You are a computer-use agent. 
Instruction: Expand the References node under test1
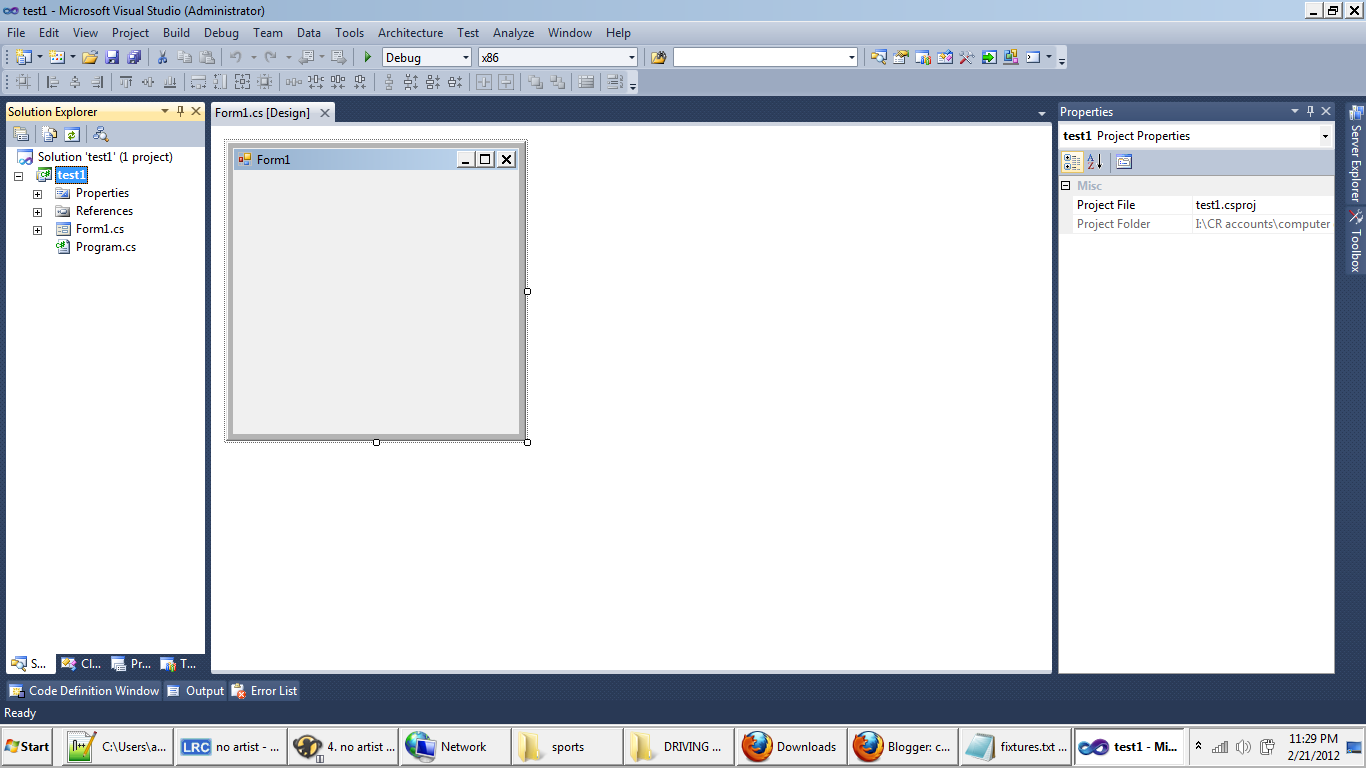[x=38, y=211]
